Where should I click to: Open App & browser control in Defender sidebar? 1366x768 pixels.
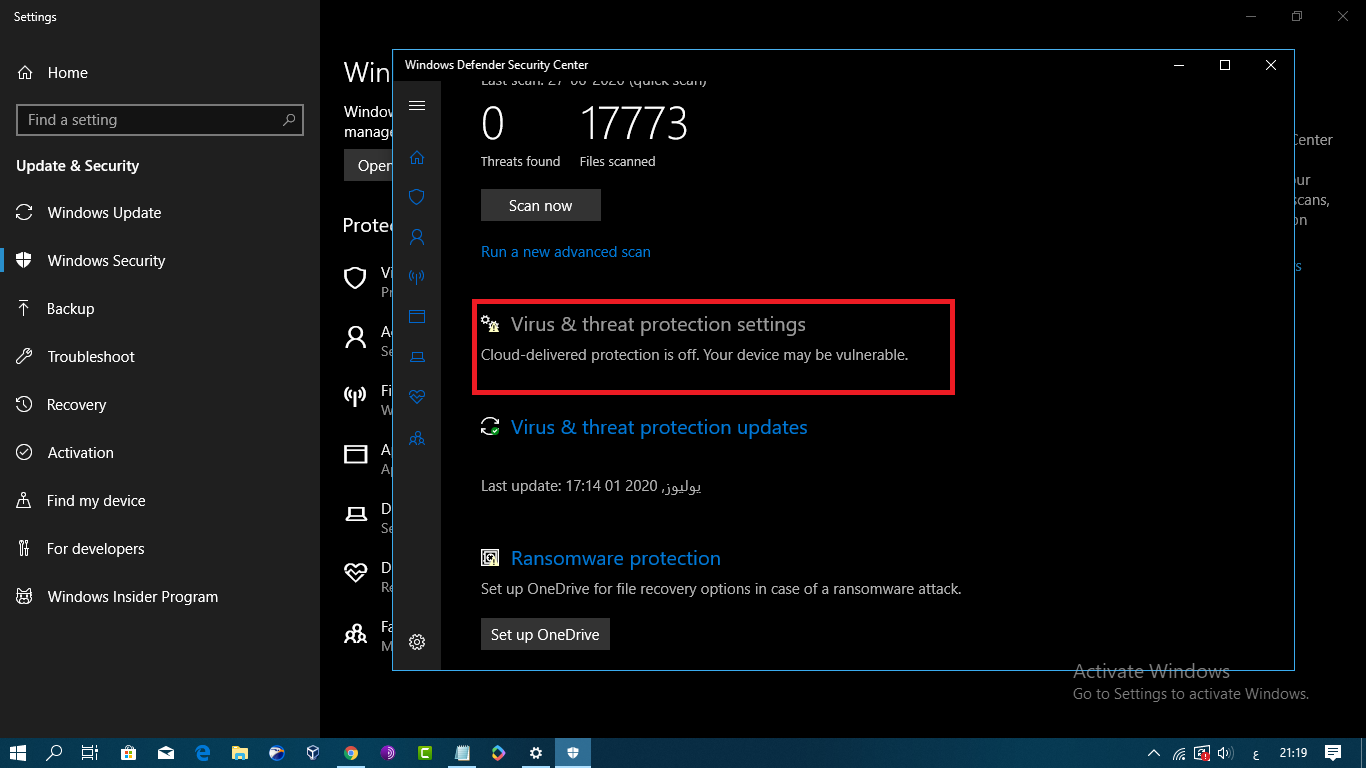(x=417, y=317)
